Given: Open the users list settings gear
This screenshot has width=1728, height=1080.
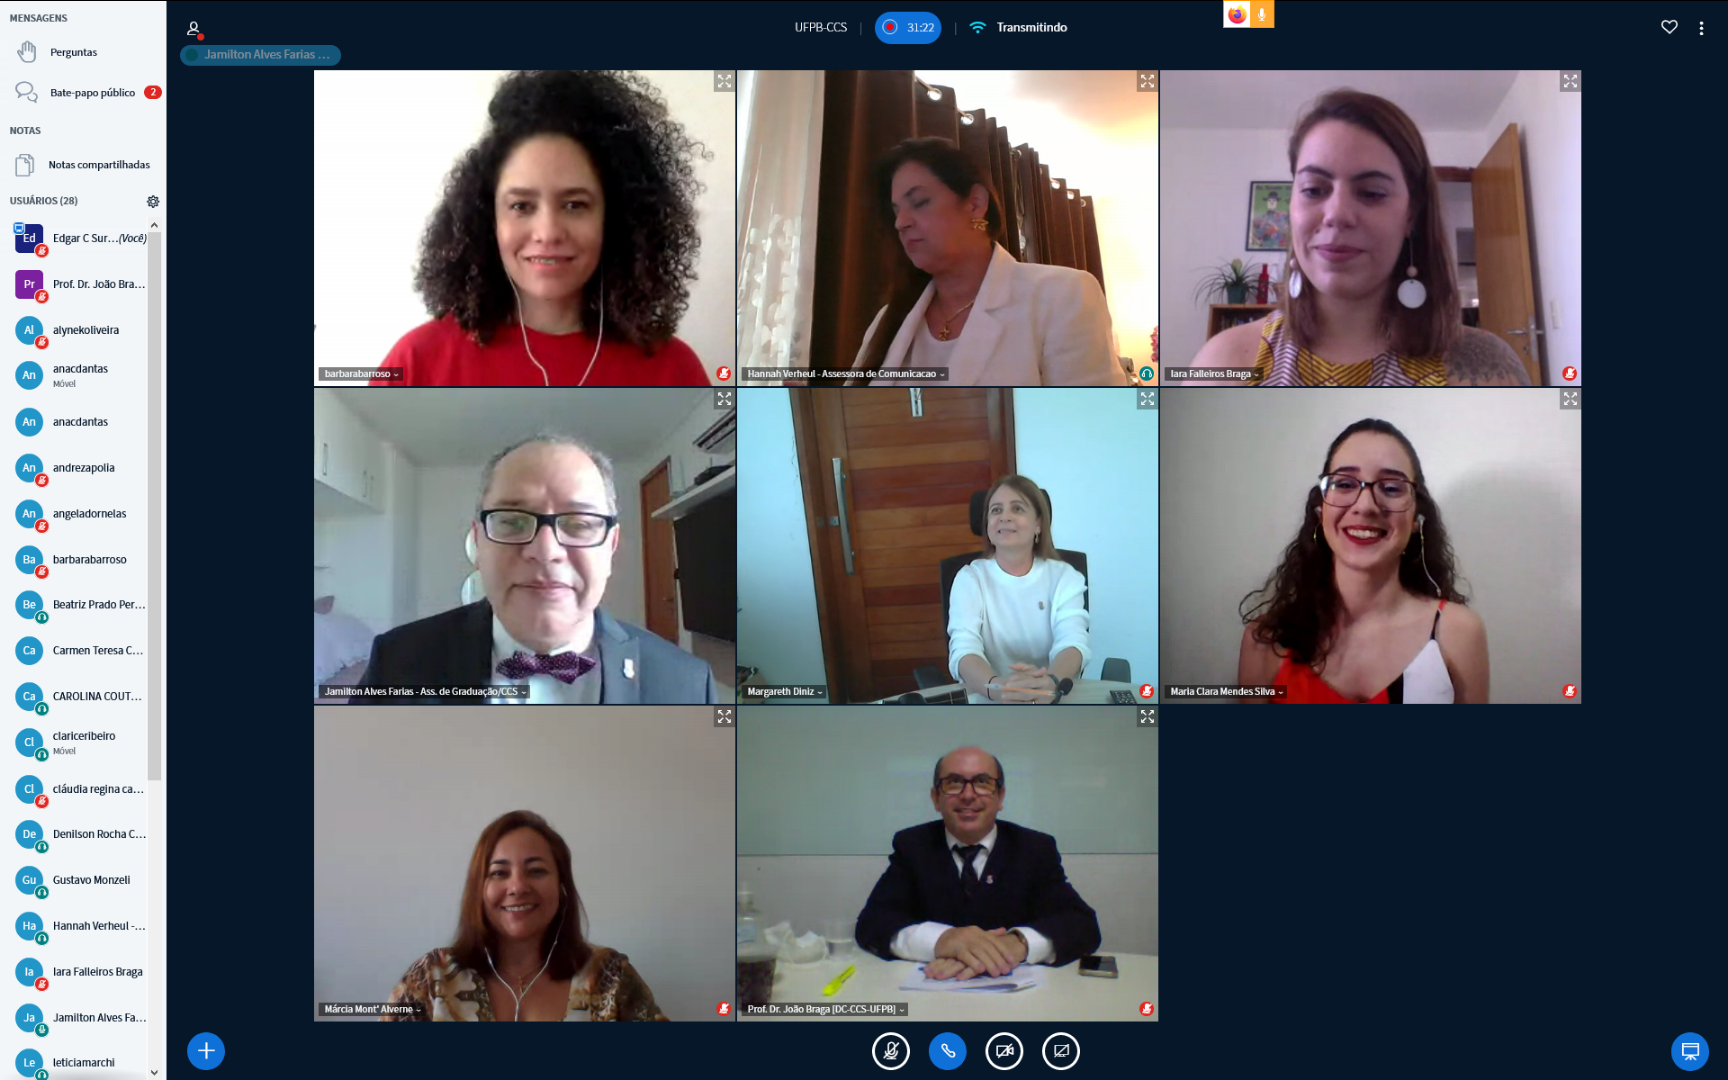Looking at the screenshot, I should (153, 201).
